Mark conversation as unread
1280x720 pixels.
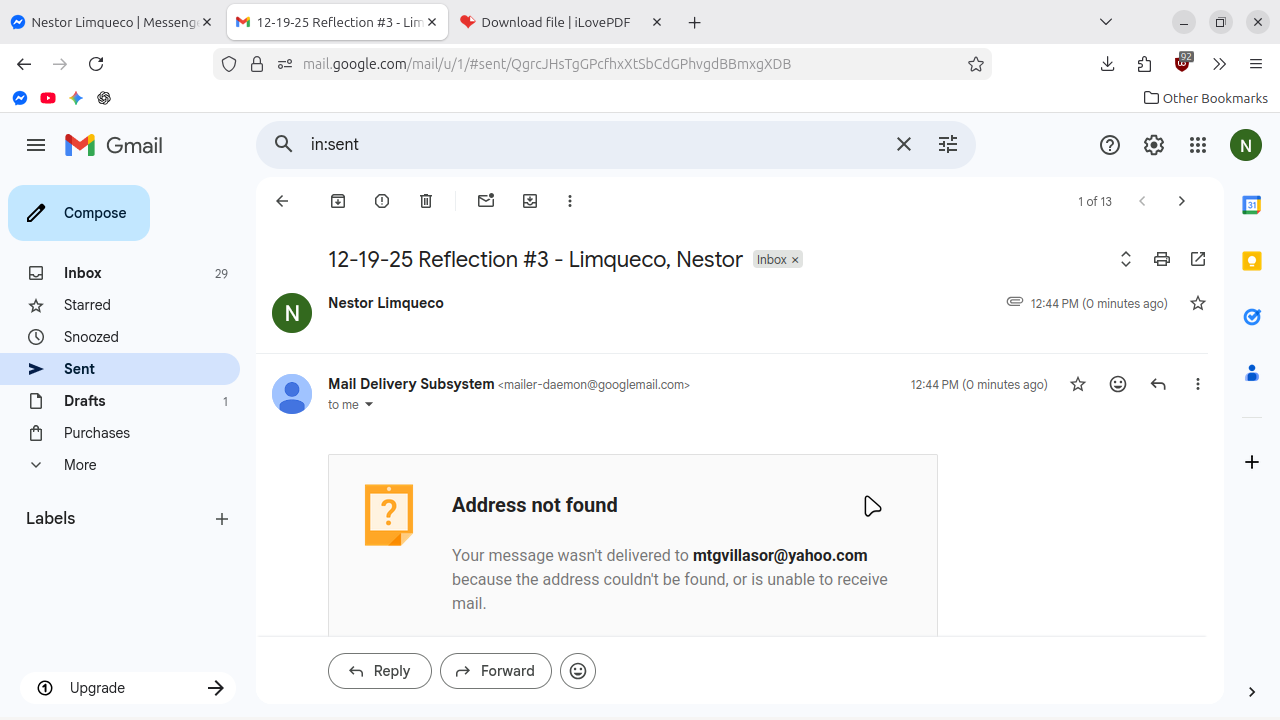coord(486,201)
